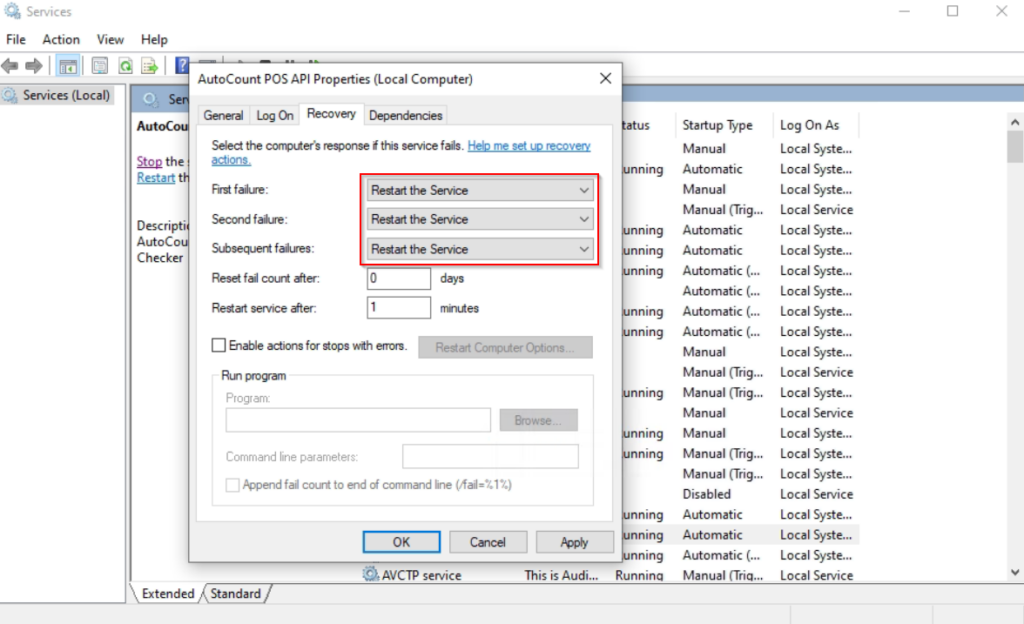Screen dimensions: 1024x624
Task: Click the Properties toolbar icon
Action: pyautogui.click(x=100, y=65)
